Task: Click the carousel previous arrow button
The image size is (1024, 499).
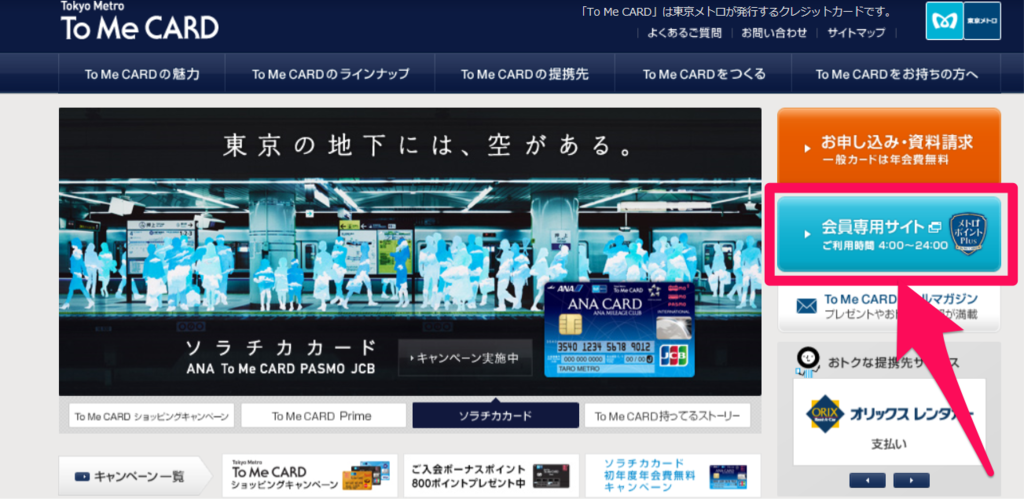Action: coord(867,481)
